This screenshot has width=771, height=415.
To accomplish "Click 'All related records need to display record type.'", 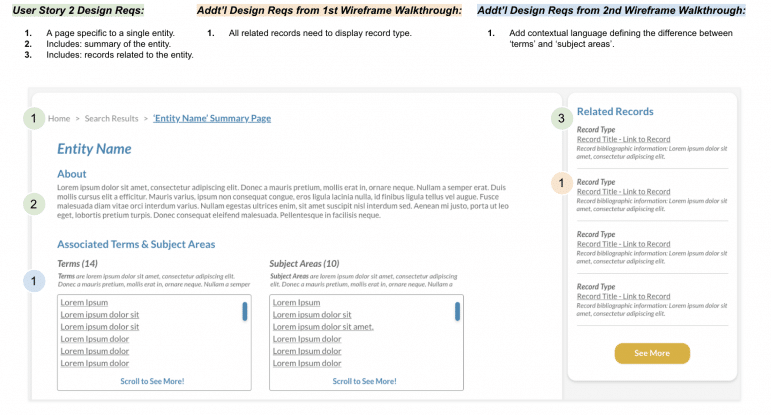I will coord(320,33).
